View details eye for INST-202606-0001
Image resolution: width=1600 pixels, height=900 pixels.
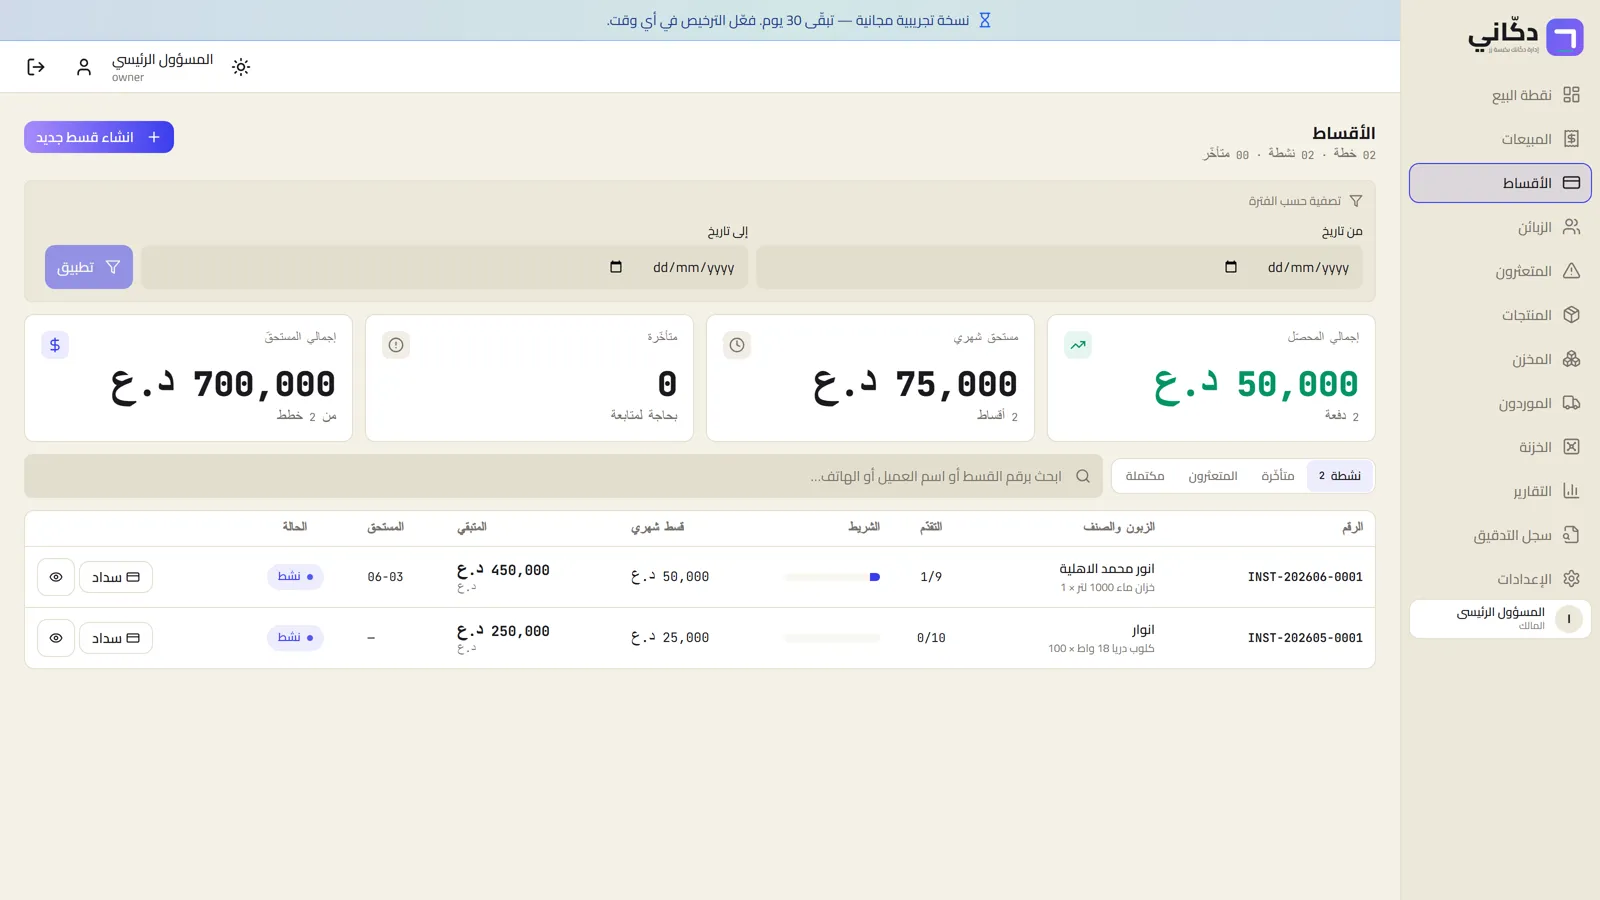56,577
